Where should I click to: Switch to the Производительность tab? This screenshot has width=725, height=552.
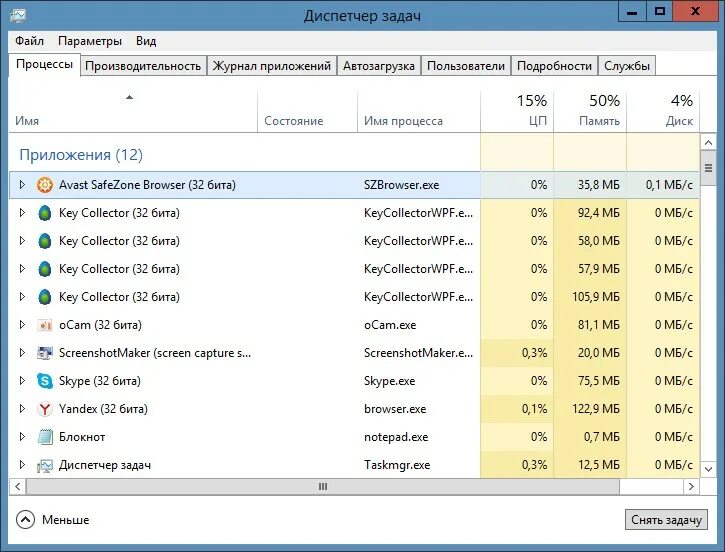pyautogui.click(x=143, y=66)
